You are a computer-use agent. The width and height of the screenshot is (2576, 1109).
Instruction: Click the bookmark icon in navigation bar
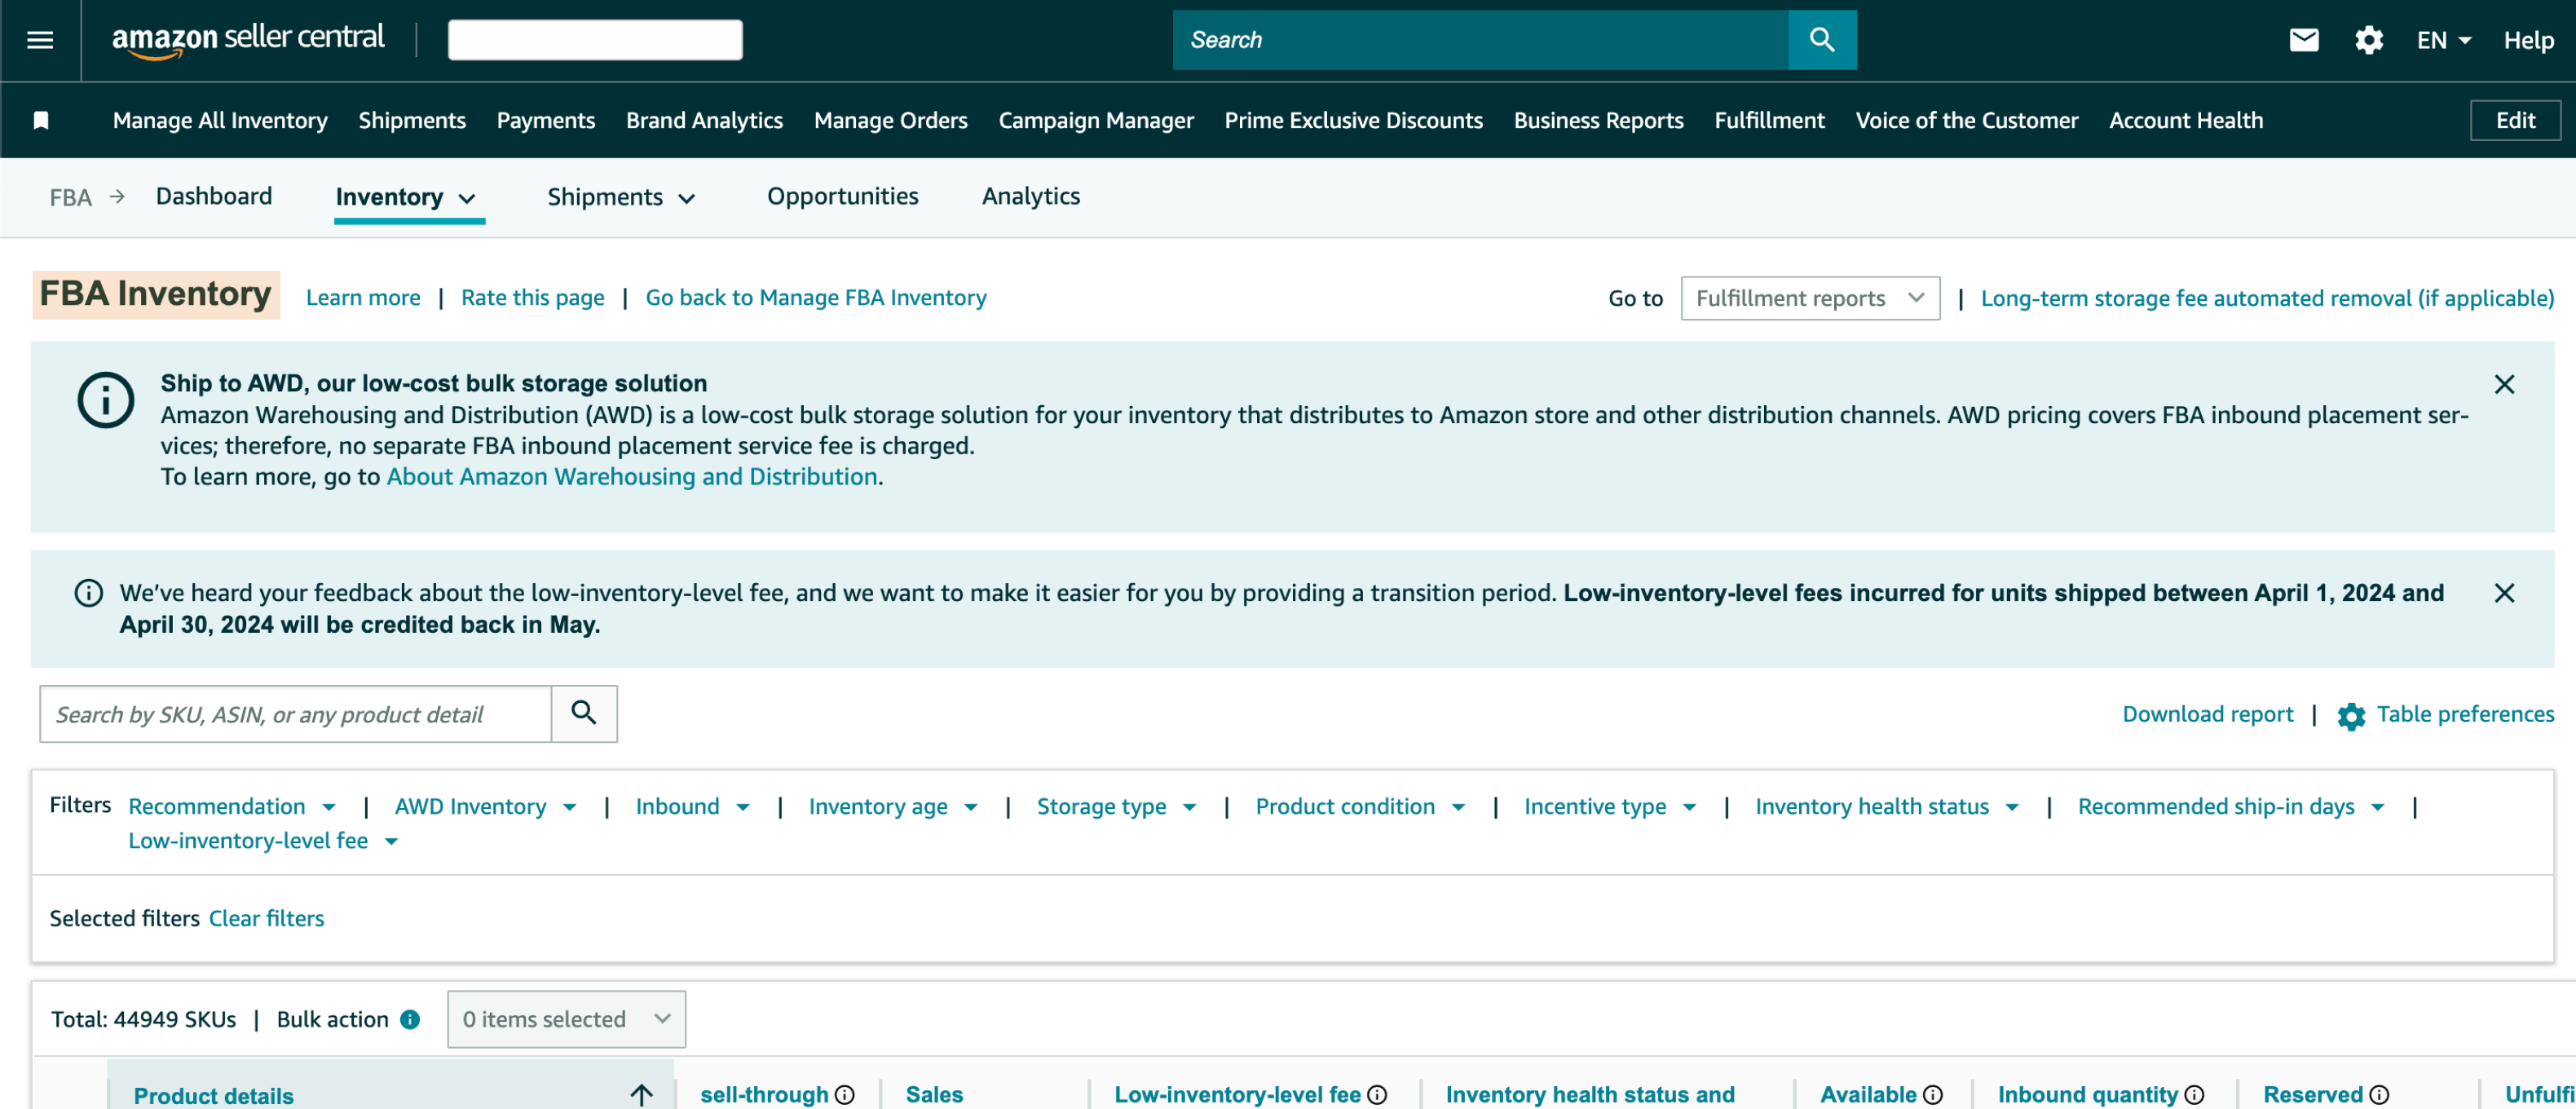(x=41, y=121)
